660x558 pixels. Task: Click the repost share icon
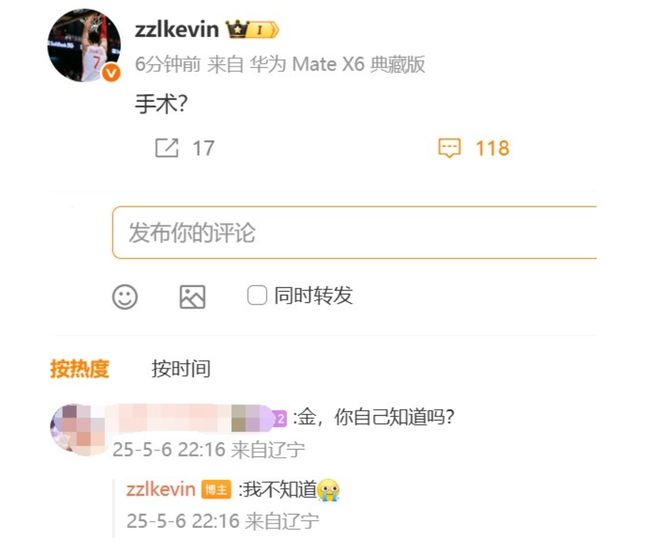coord(167,148)
